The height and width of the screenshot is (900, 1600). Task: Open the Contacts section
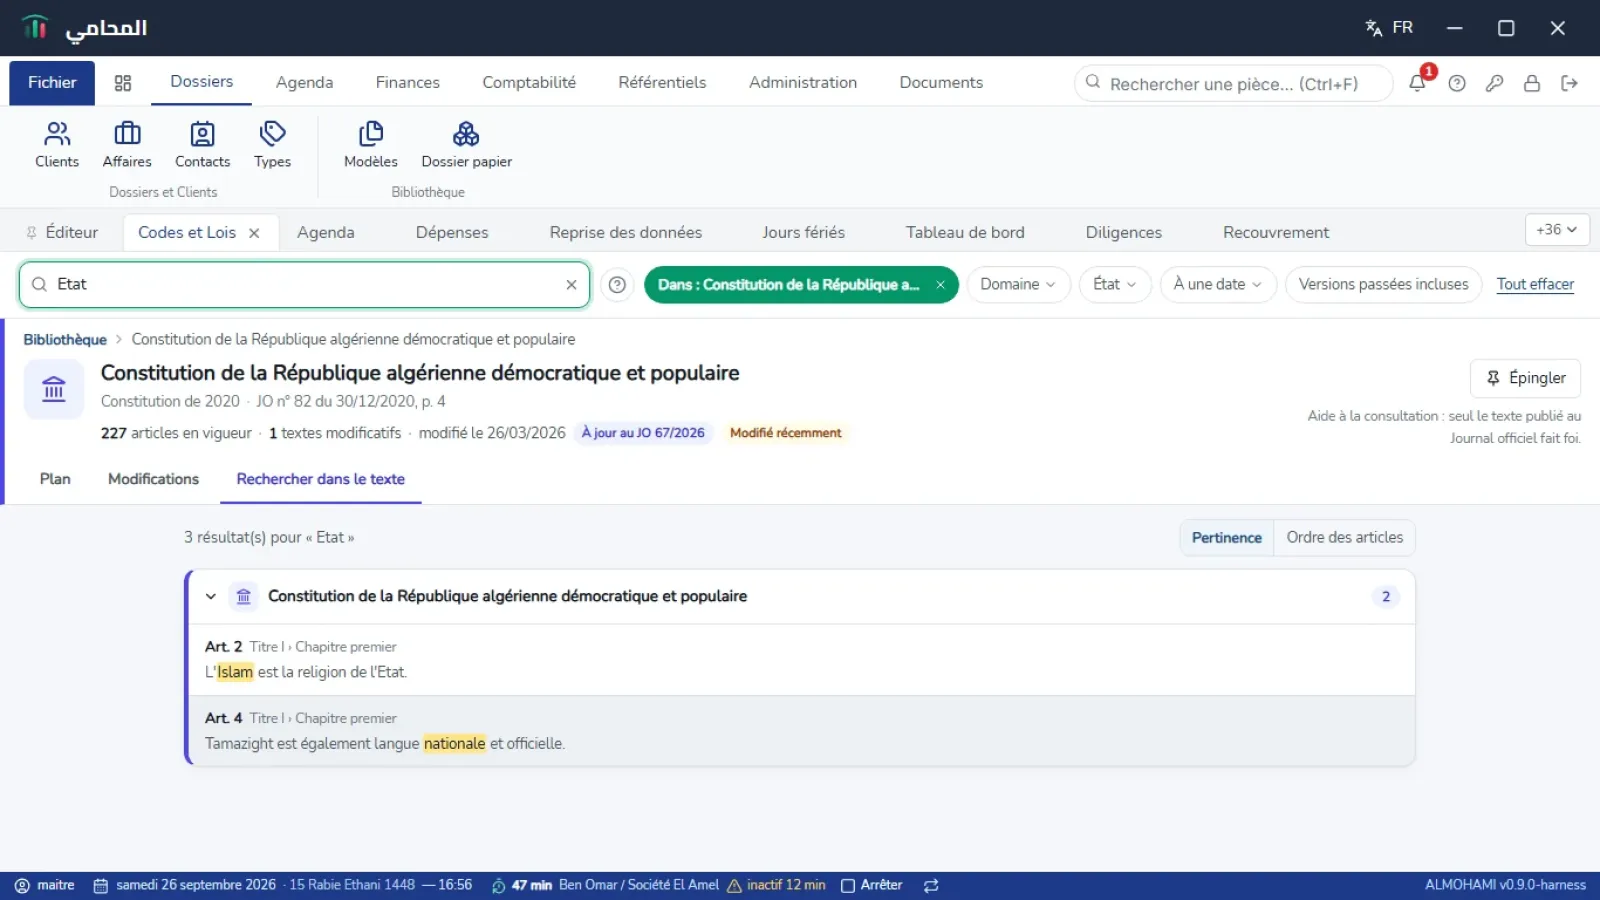(202, 145)
